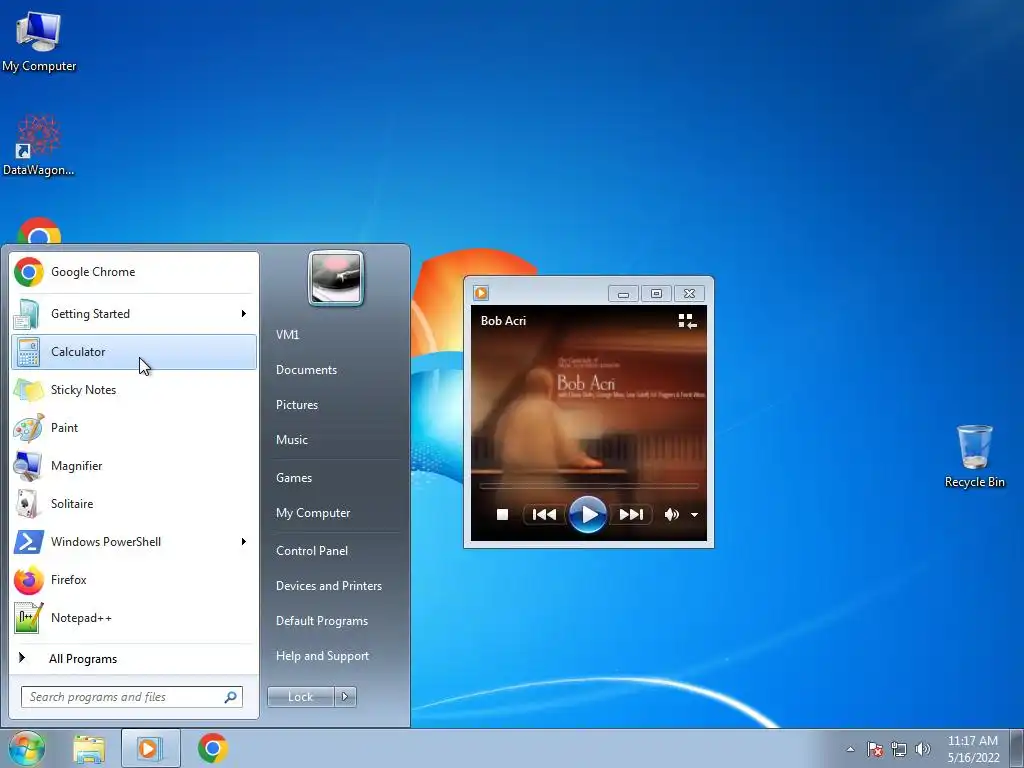Open the volume dropdown arrow in media player
Viewport: 1024px width, 768px height.
[694, 515]
